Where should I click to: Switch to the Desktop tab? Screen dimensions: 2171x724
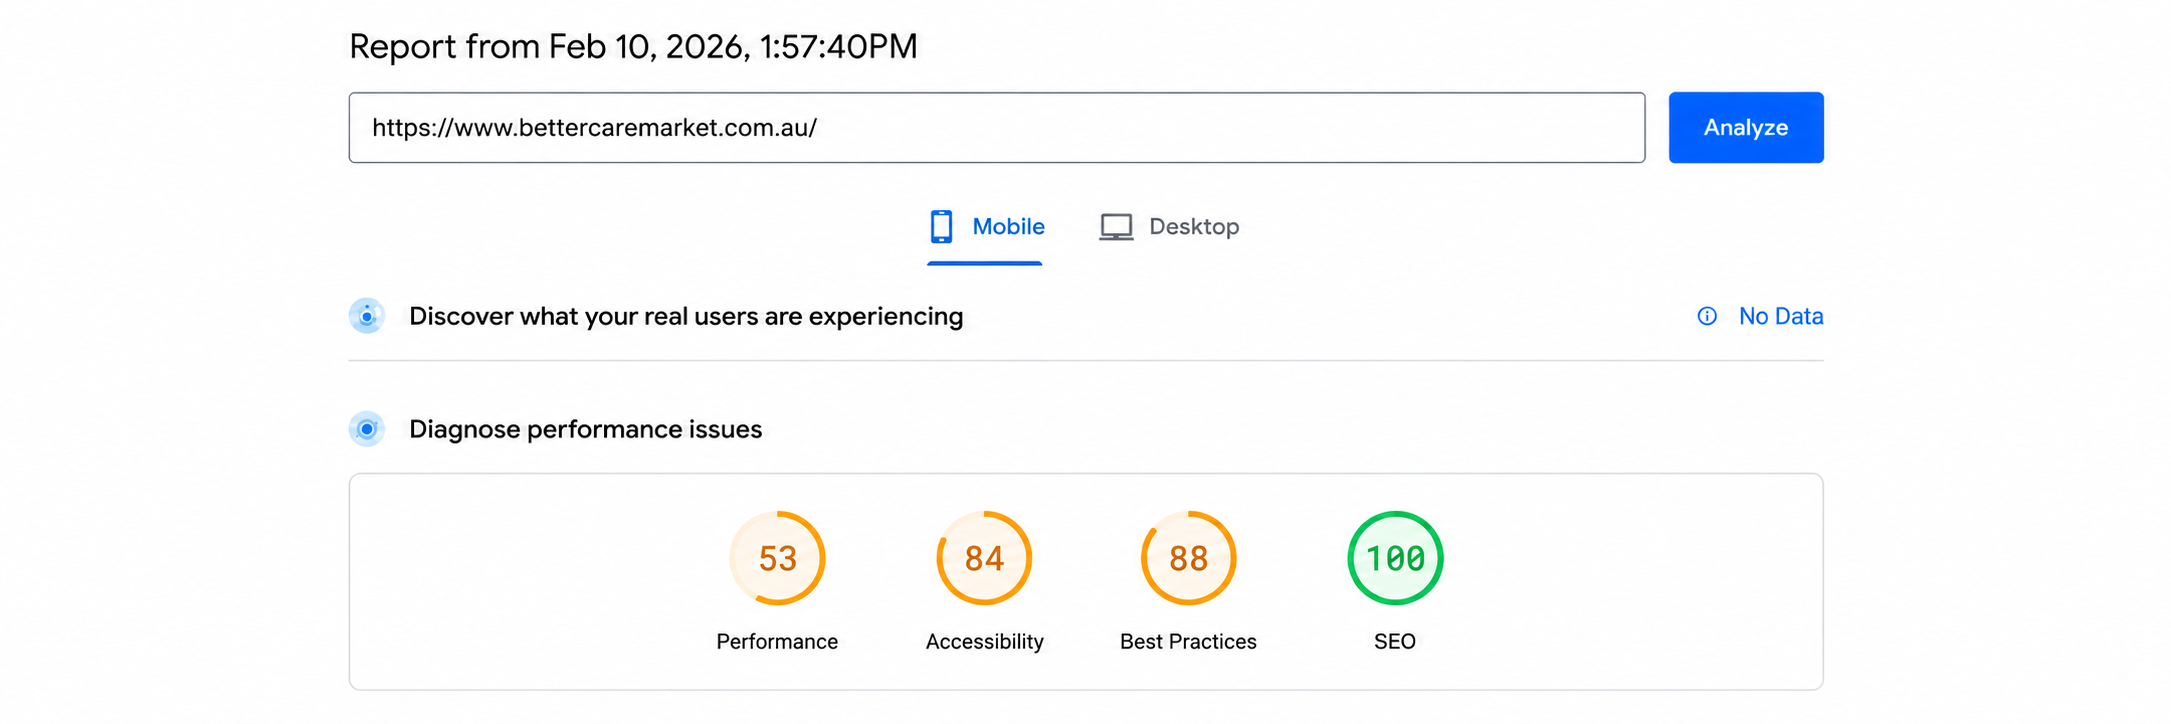click(1169, 227)
